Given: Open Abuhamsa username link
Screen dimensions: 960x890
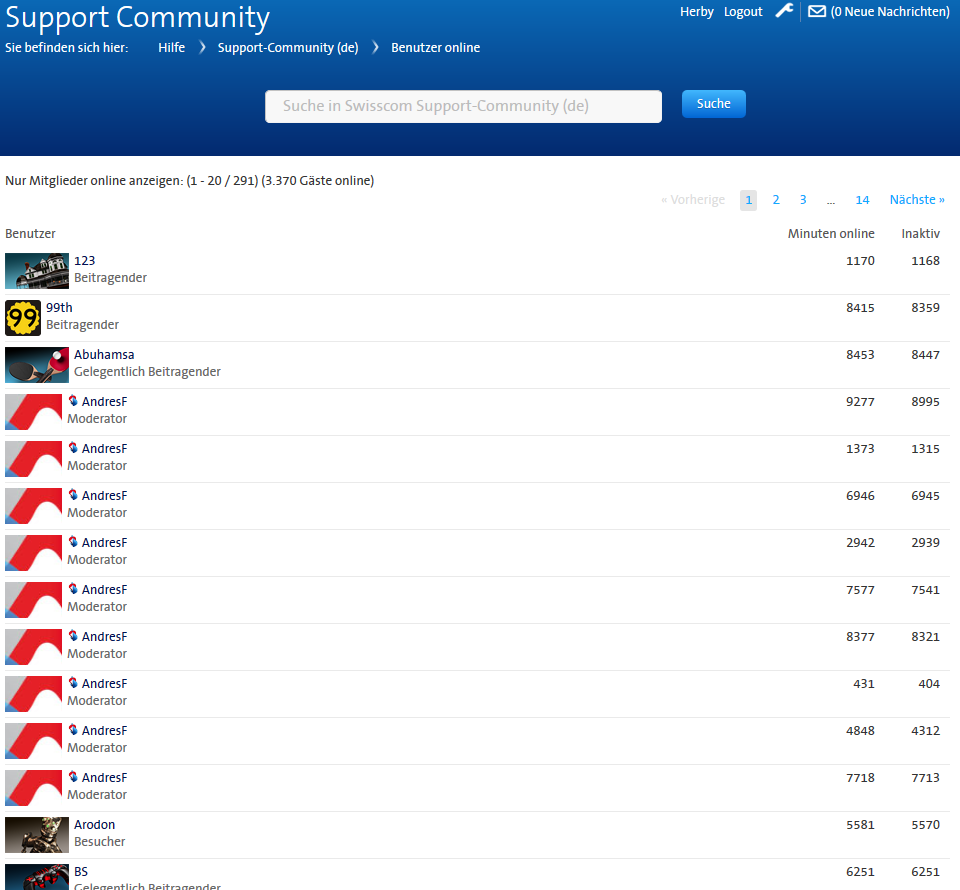Looking at the screenshot, I should point(104,355).
